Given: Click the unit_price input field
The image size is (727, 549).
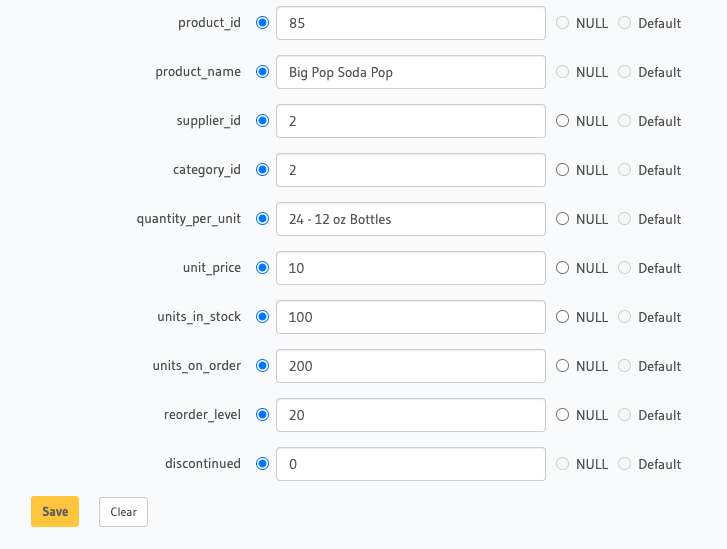Looking at the screenshot, I should [x=410, y=268].
